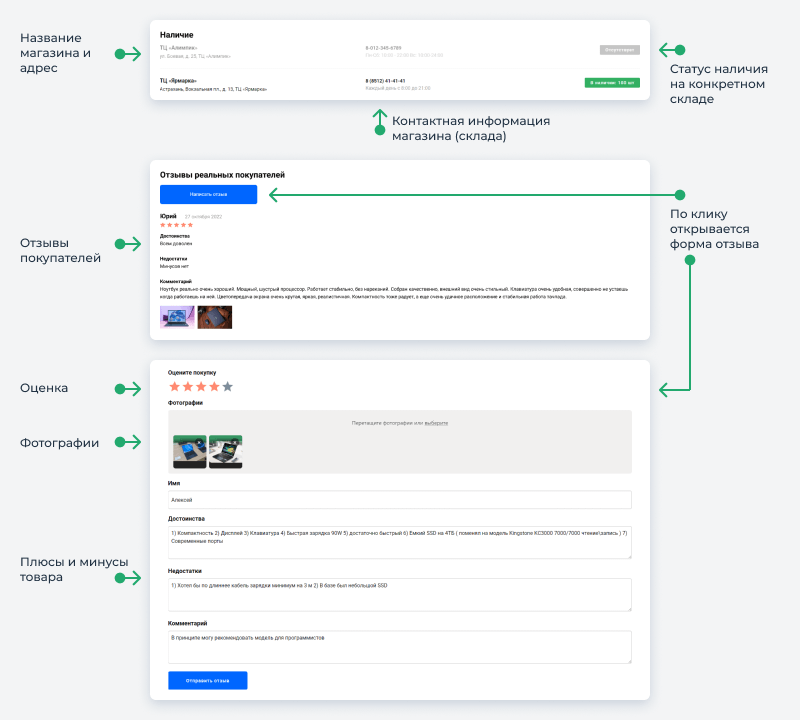Click the first rating star in the review form
The width and height of the screenshot is (800, 720).
click(174, 387)
